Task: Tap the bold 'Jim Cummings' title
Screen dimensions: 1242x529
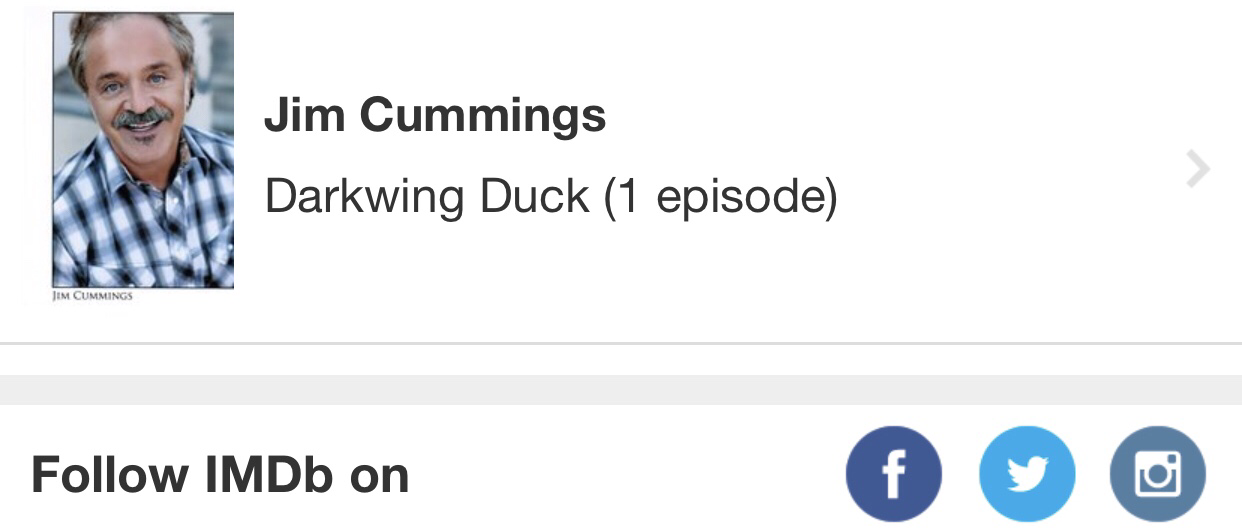Action: tap(435, 115)
